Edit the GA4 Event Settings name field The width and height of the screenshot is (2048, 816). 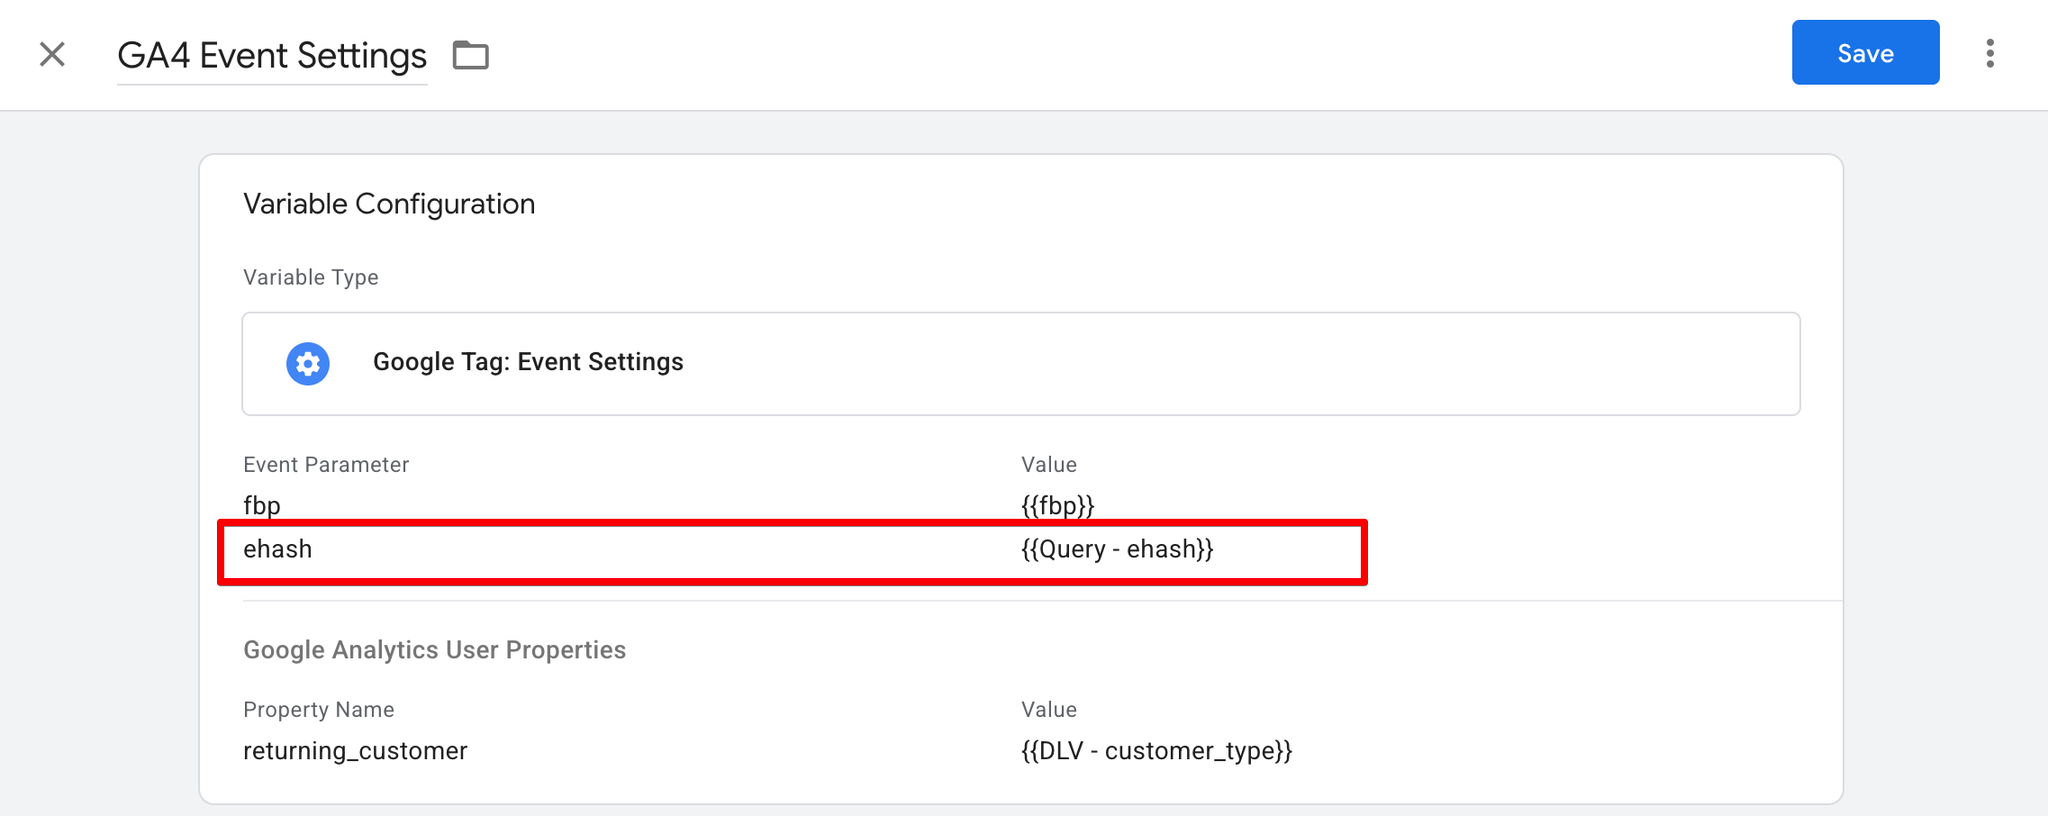pos(272,56)
